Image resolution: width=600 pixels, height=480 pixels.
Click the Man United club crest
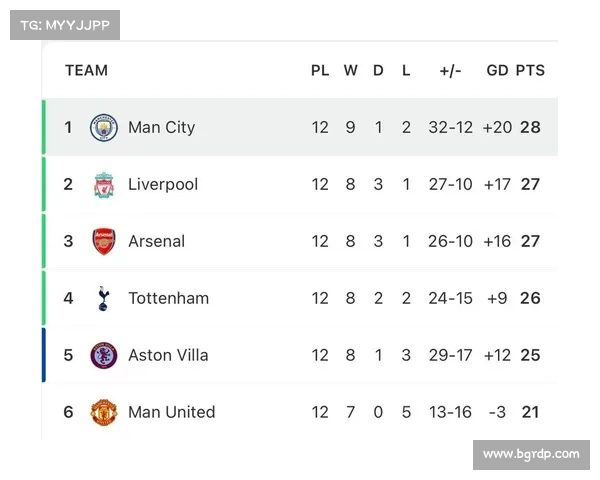(x=104, y=412)
